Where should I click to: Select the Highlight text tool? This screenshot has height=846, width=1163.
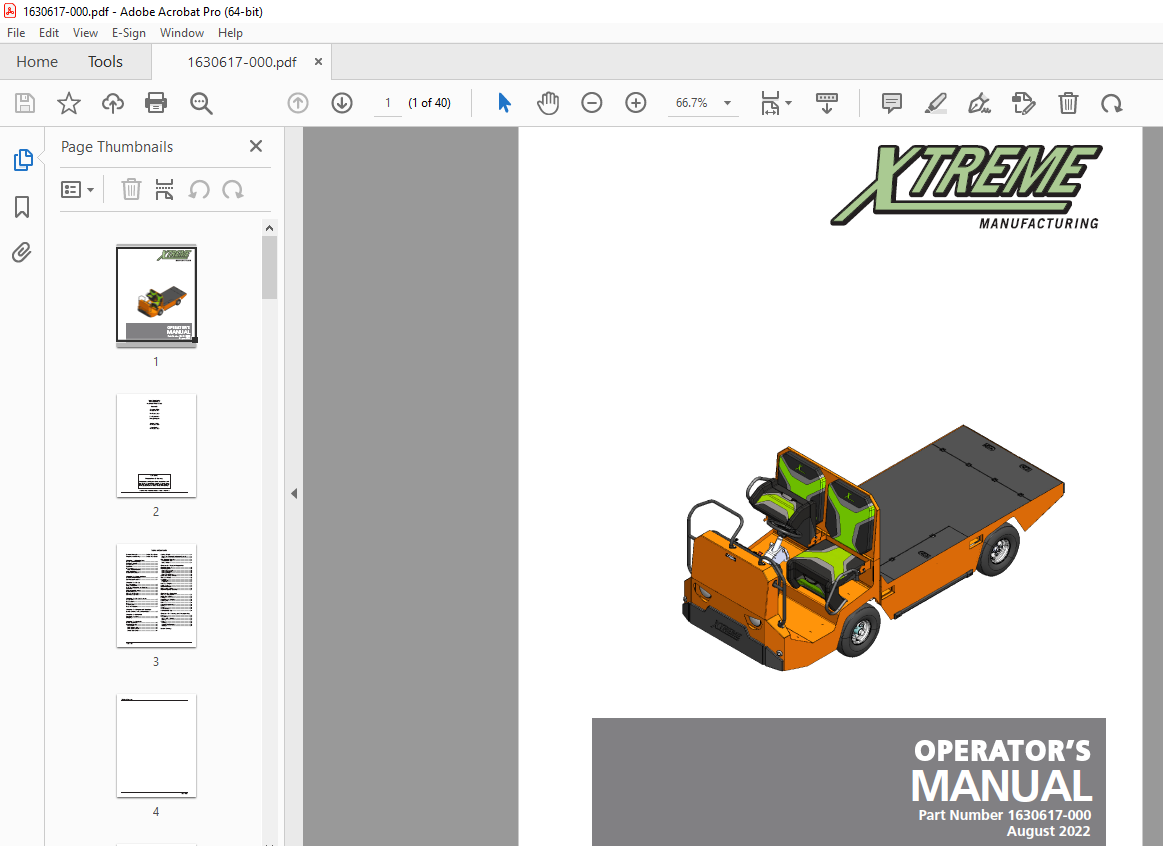click(936, 103)
